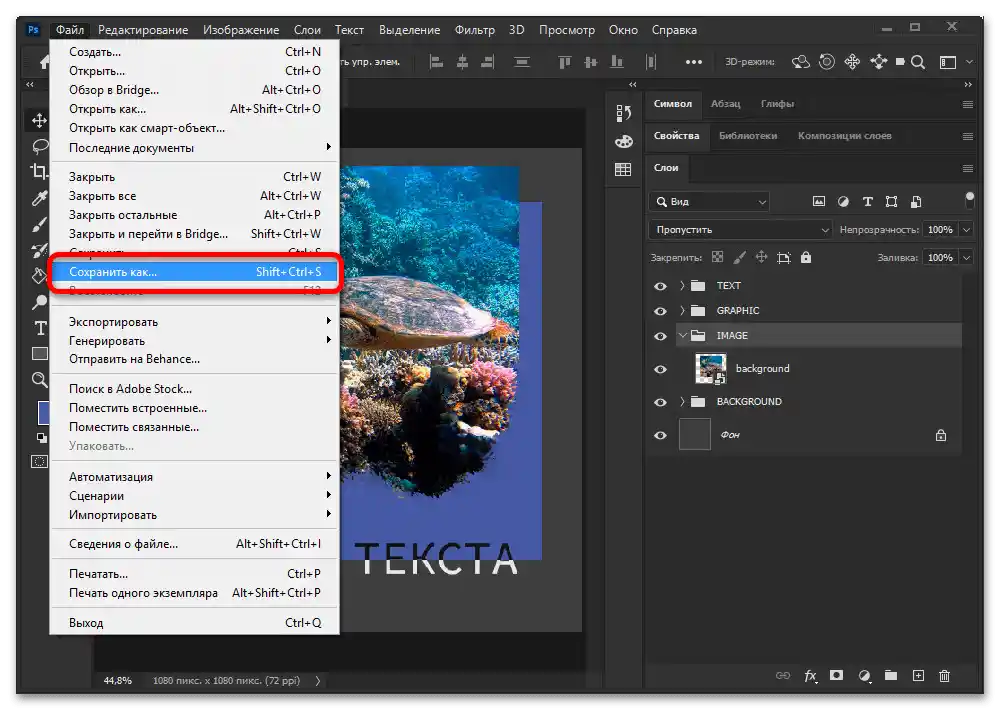Toggle lock transparent pixels

[x=717, y=257]
